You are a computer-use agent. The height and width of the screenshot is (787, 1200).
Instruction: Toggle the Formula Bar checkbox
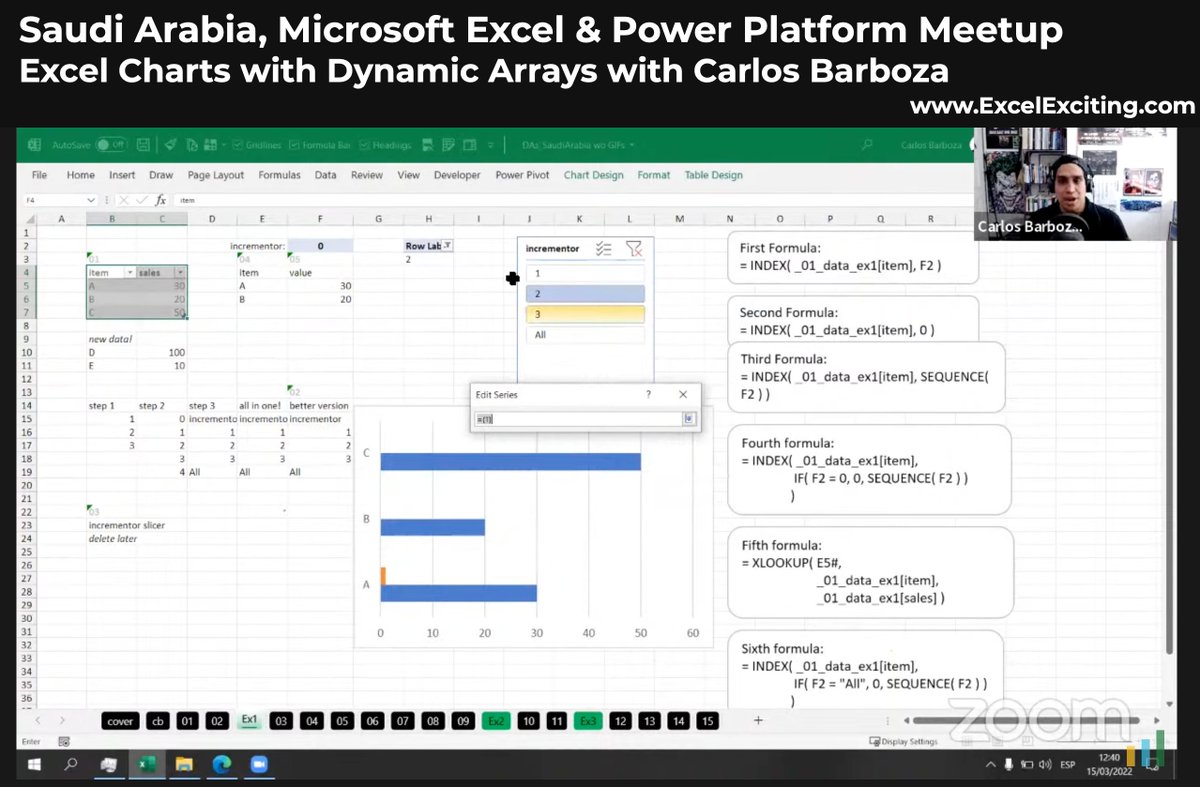click(294, 145)
